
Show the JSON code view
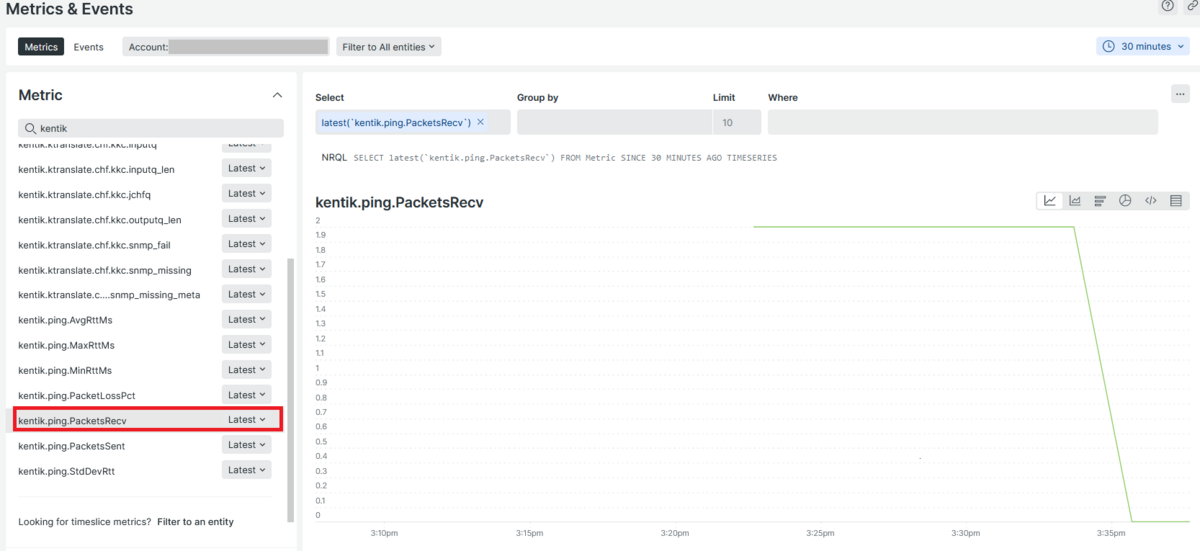click(x=1150, y=201)
